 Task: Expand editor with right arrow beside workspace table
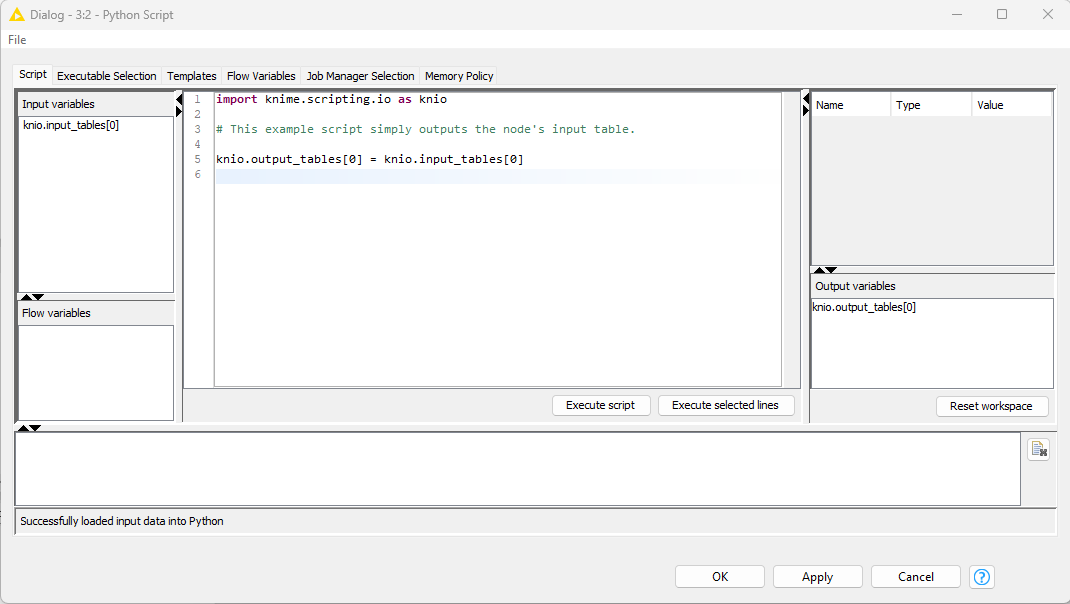pyautogui.click(x=806, y=111)
